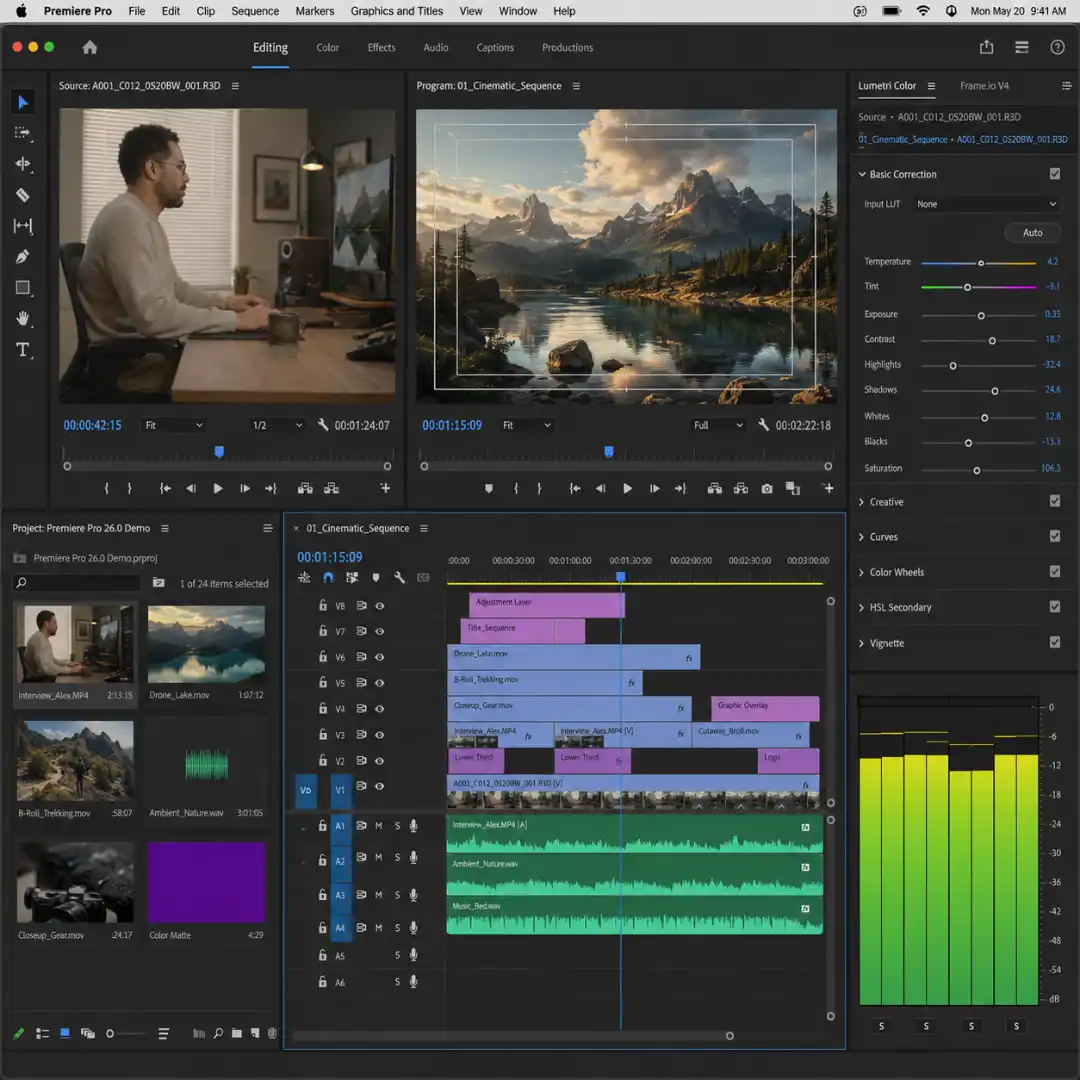This screenshot has width=1080, height=1080.
Task: Select the Track Select Forward tool
Action: click(x=23, y=133)
